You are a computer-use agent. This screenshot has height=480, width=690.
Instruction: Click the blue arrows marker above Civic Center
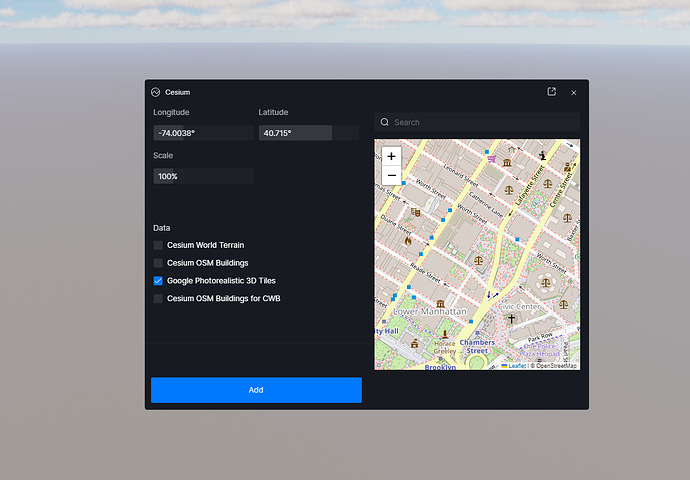coord(492,294)
